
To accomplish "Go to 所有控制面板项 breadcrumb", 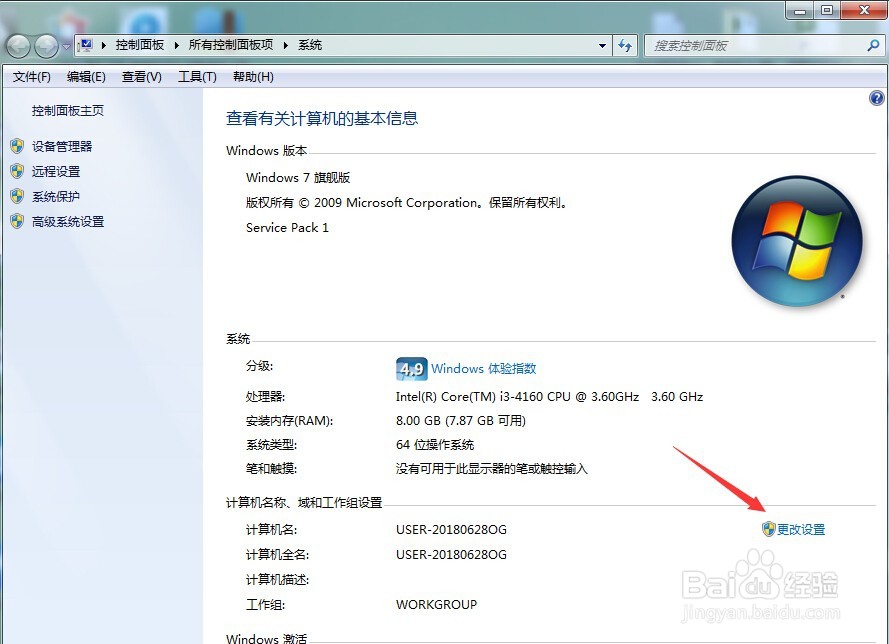I will pos(231,45).
